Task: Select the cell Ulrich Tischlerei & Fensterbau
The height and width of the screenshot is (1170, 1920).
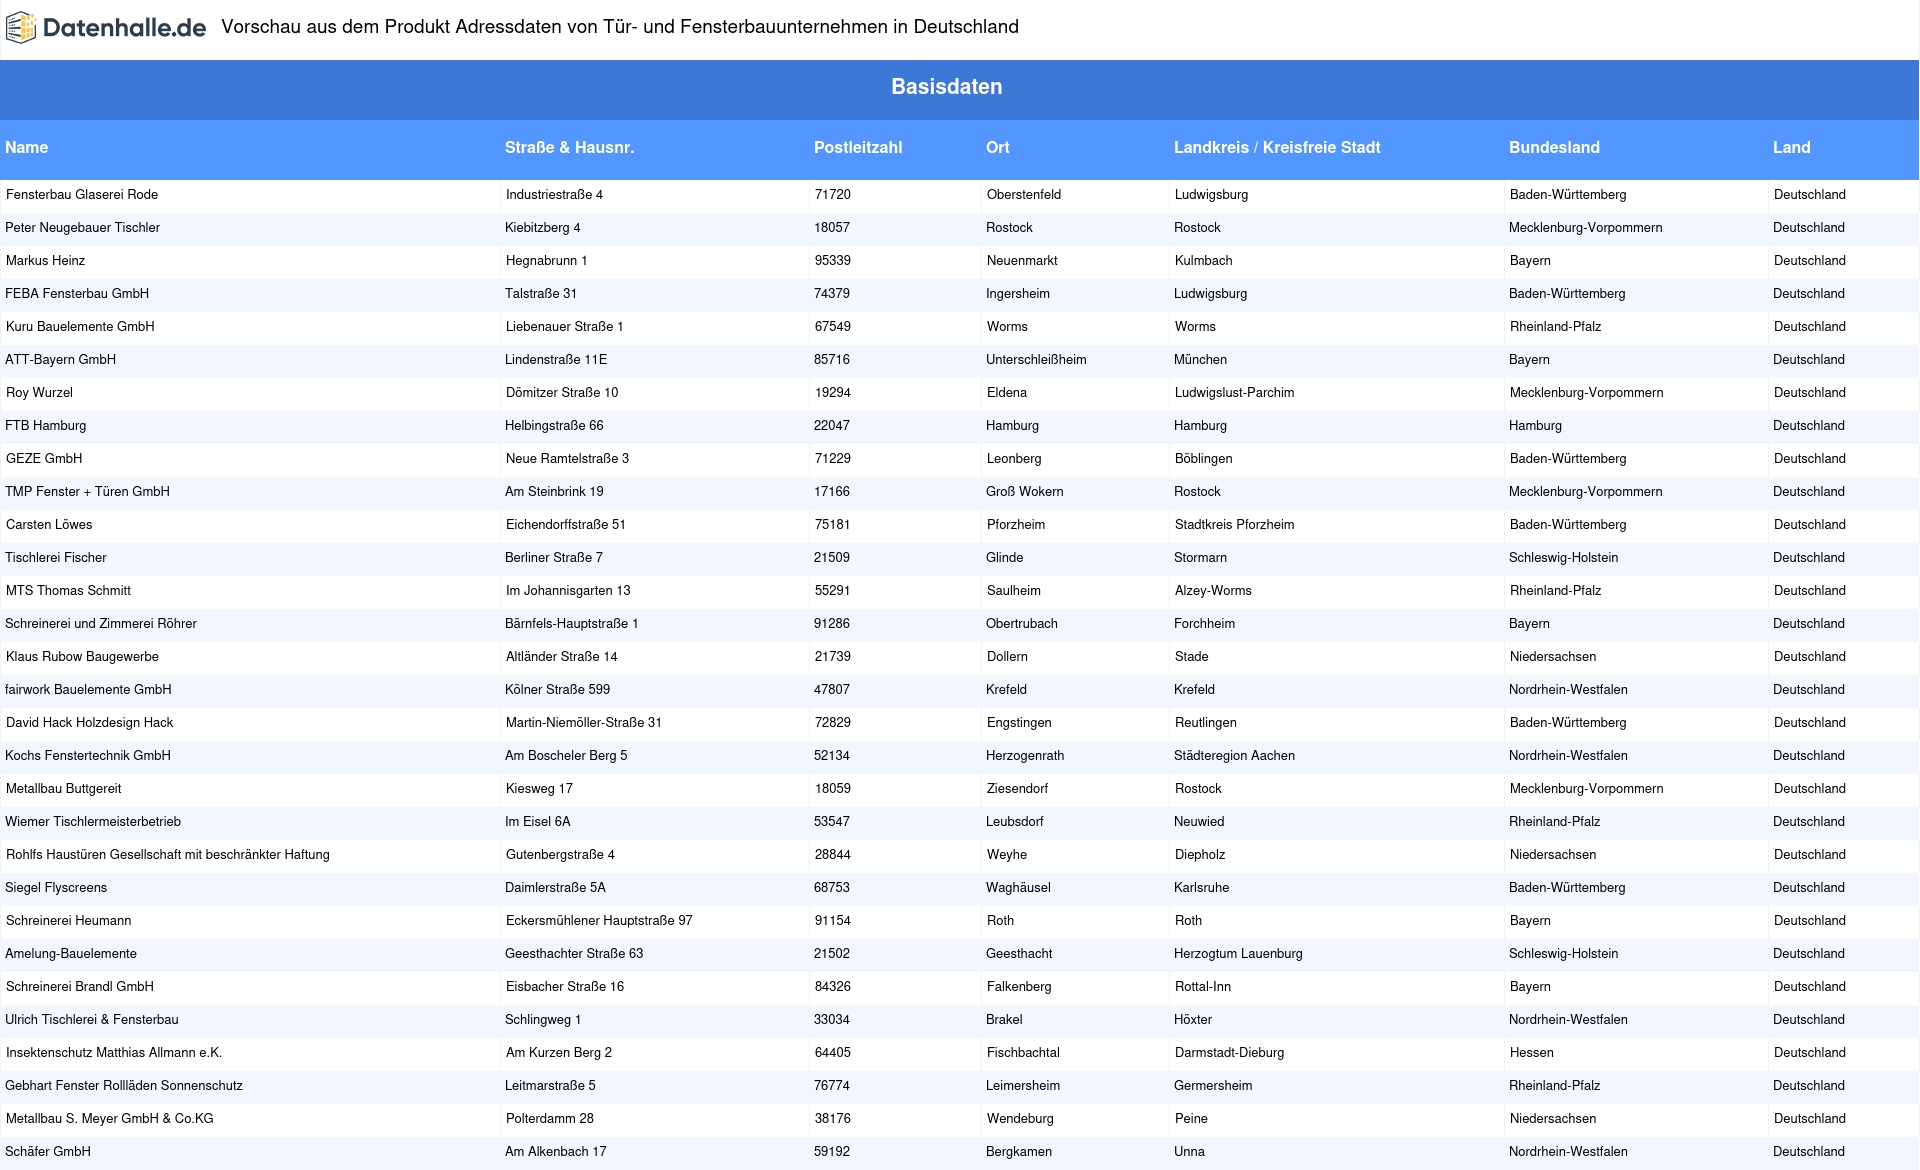Action: (x=250, y=1020)
